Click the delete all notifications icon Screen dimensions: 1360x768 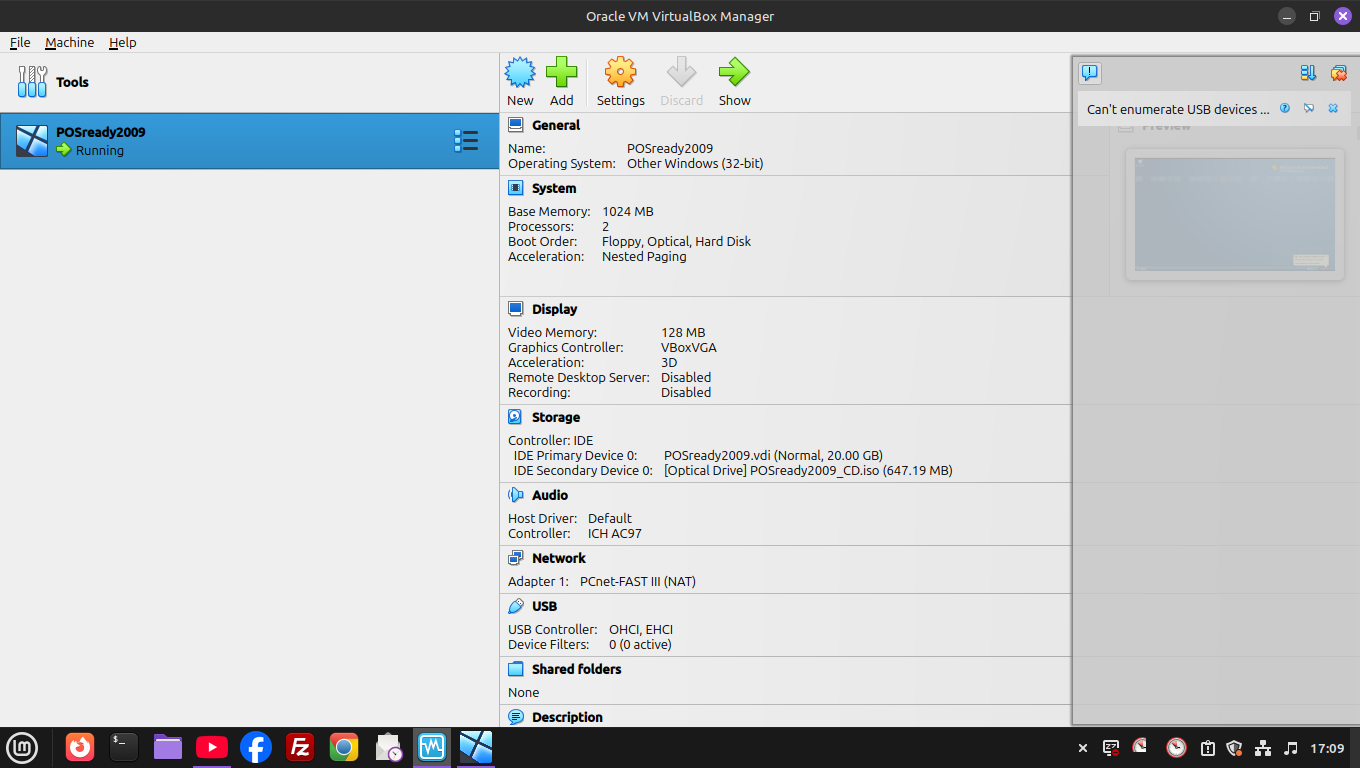(x=1338, y=73)
